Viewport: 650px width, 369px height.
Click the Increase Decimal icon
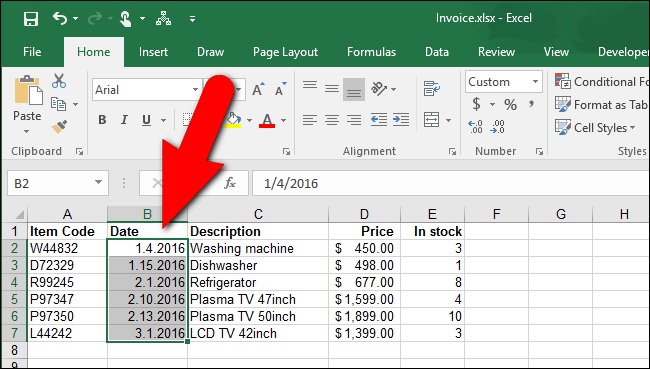tap(475, 127)
